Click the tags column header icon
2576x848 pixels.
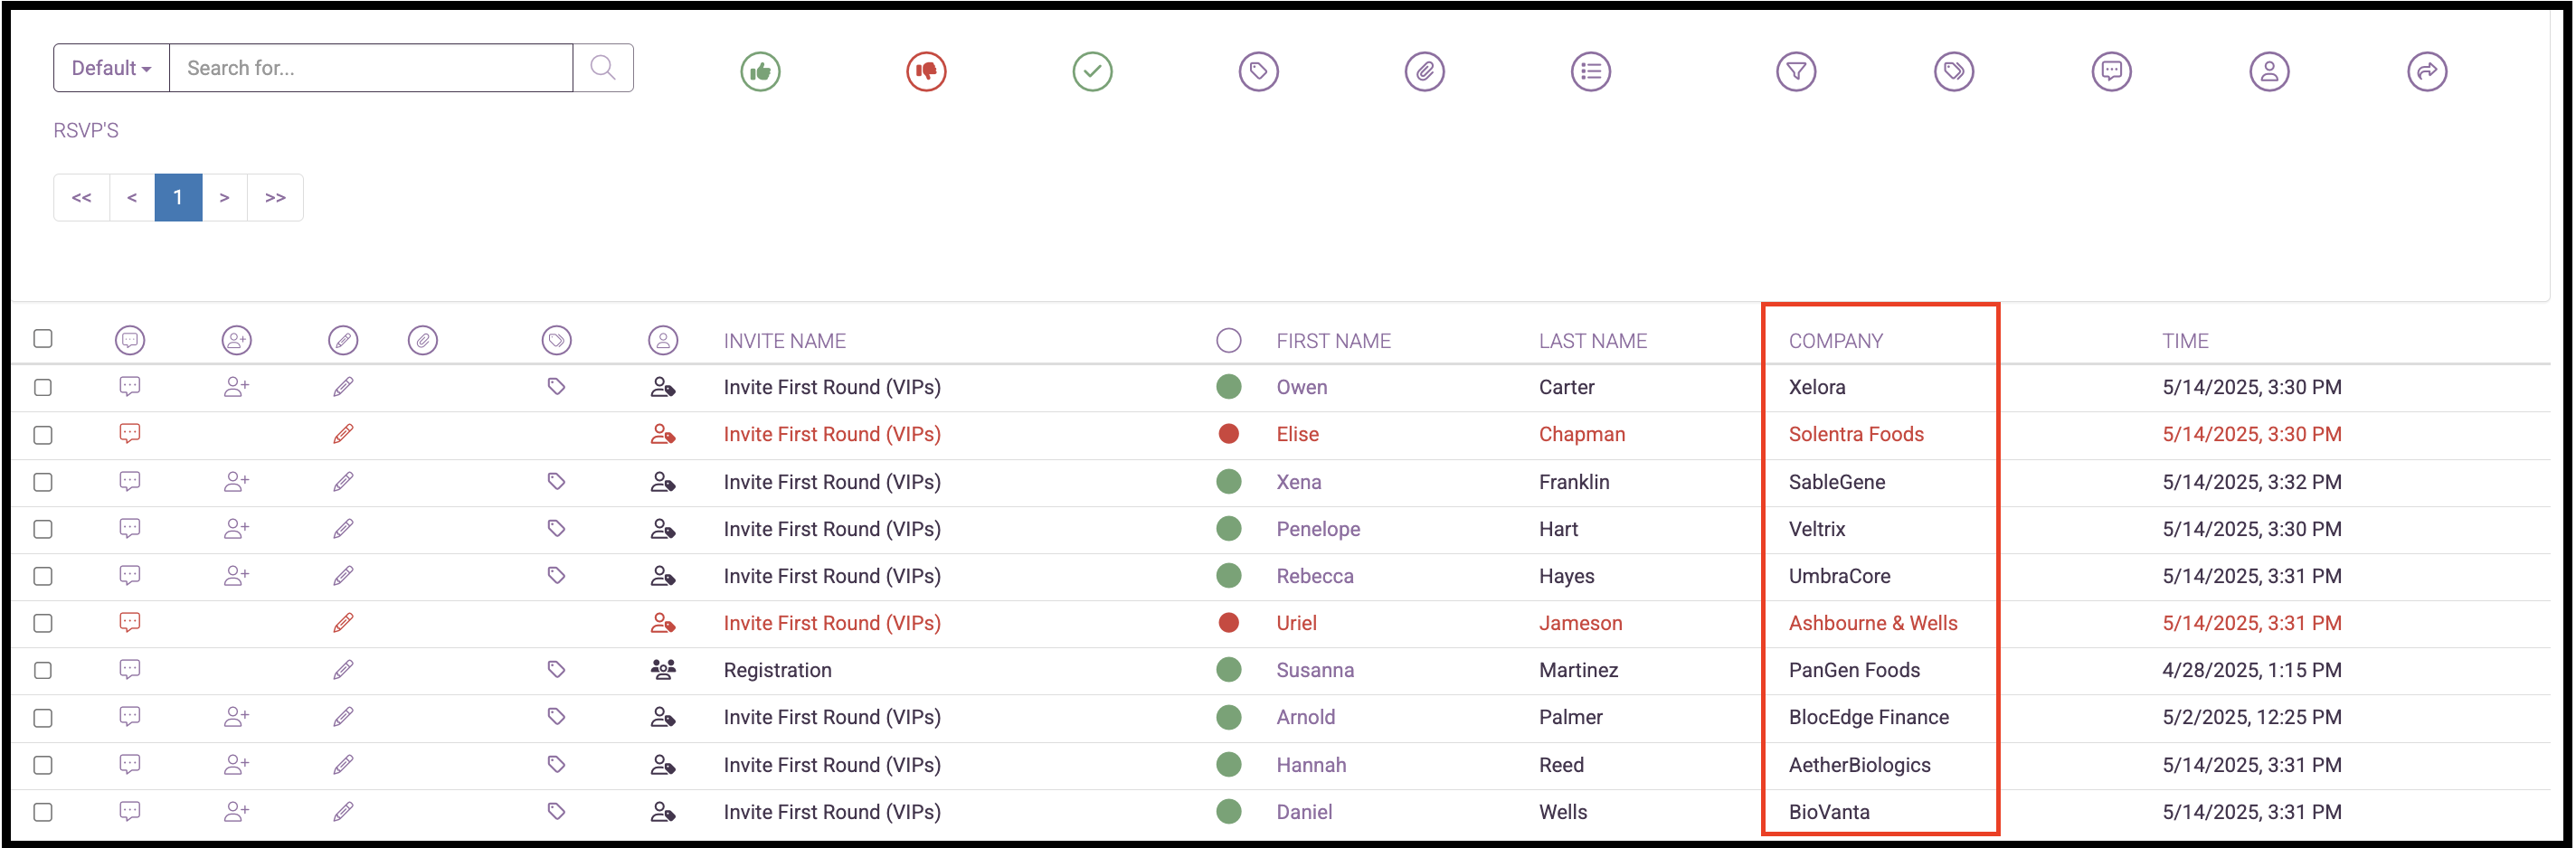556,340
